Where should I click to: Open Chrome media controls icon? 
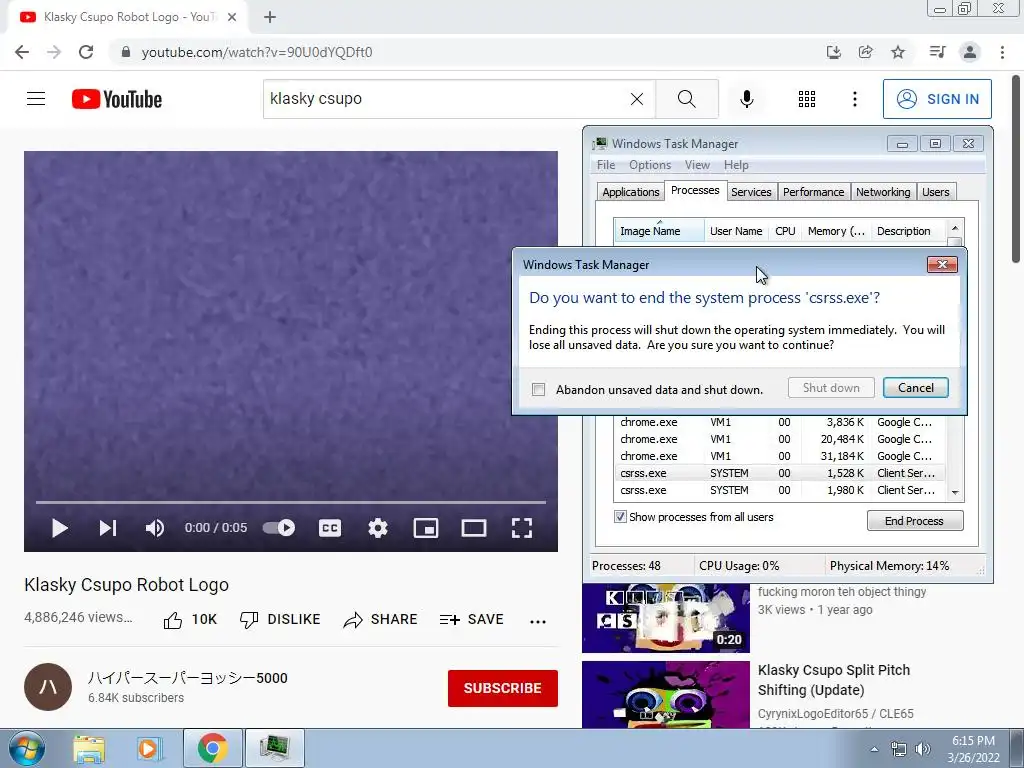pos(938,52)
